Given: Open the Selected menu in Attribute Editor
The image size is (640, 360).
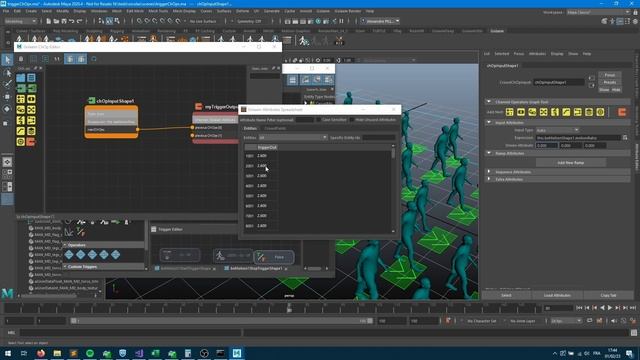Looking at the screenshot, I should pos(502,54).
